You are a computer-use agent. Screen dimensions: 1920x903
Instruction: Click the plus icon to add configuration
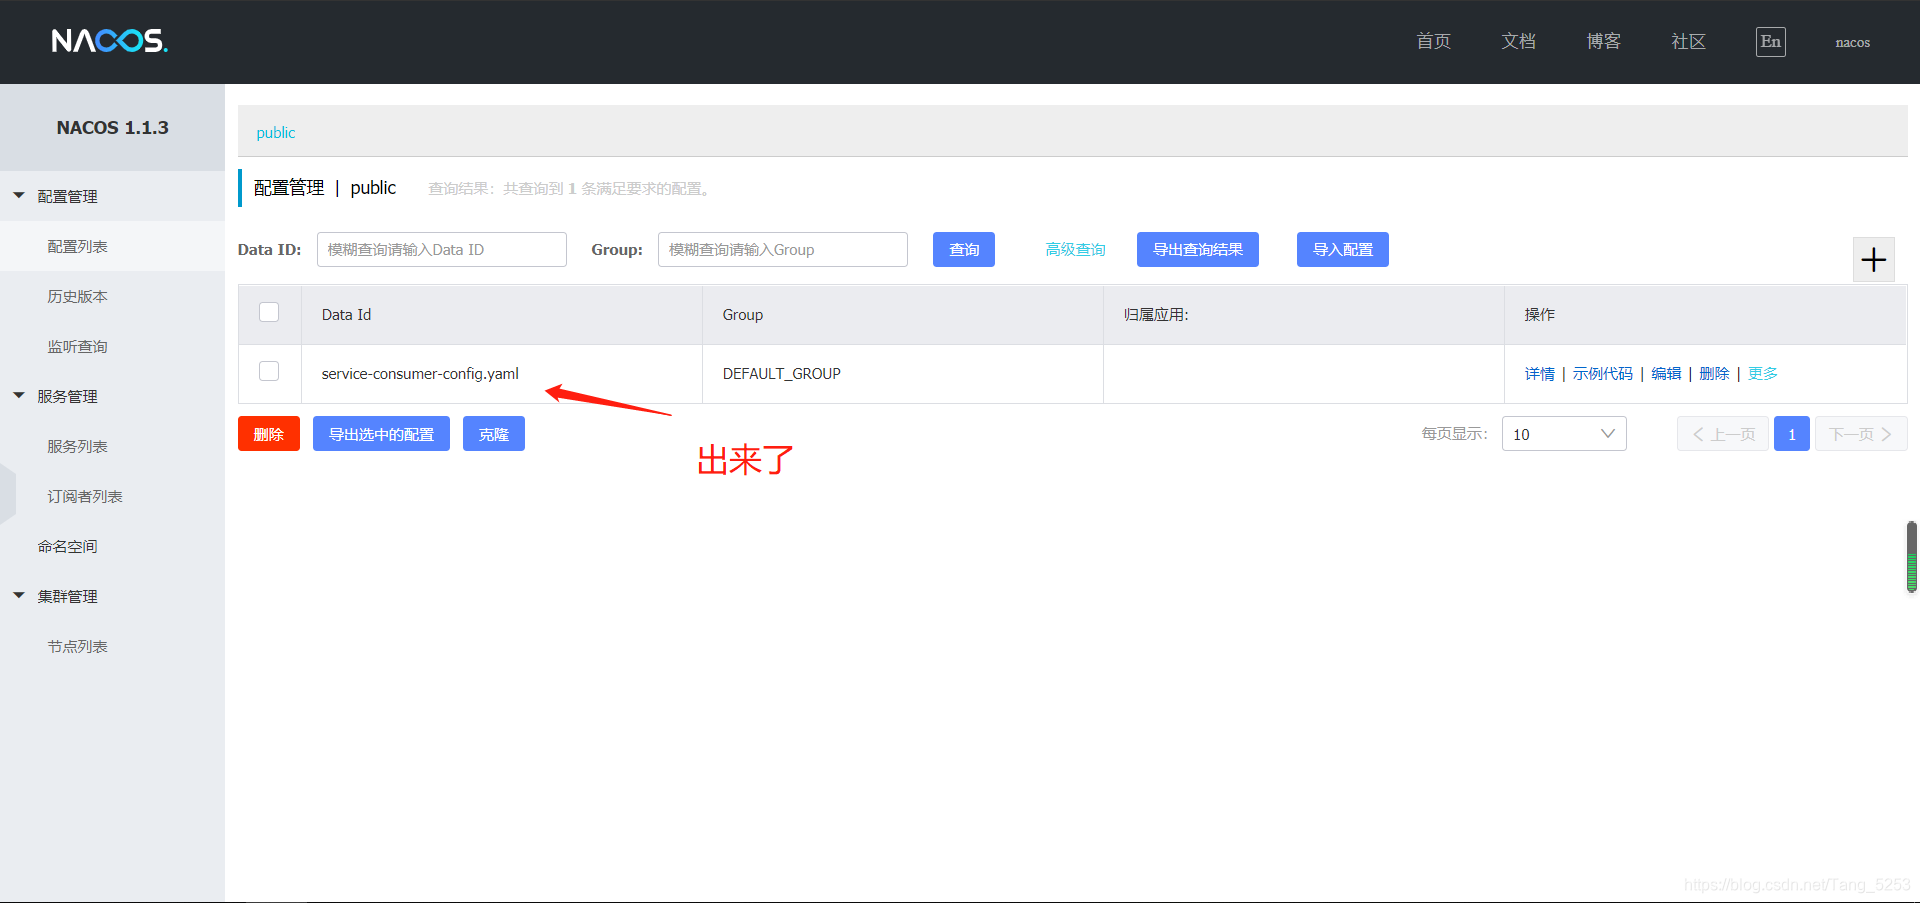click(x=1873, y=260)
